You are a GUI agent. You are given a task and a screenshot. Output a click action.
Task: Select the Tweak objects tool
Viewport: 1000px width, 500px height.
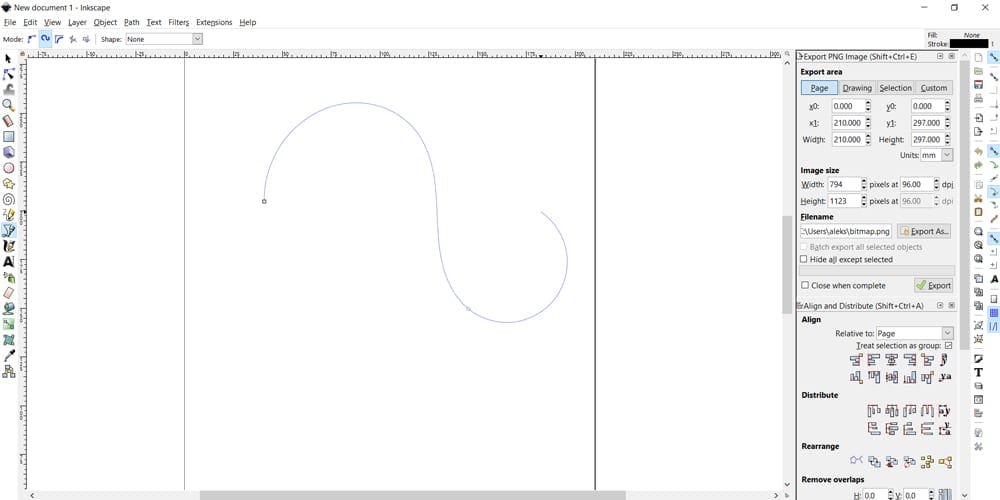[8, 90]
